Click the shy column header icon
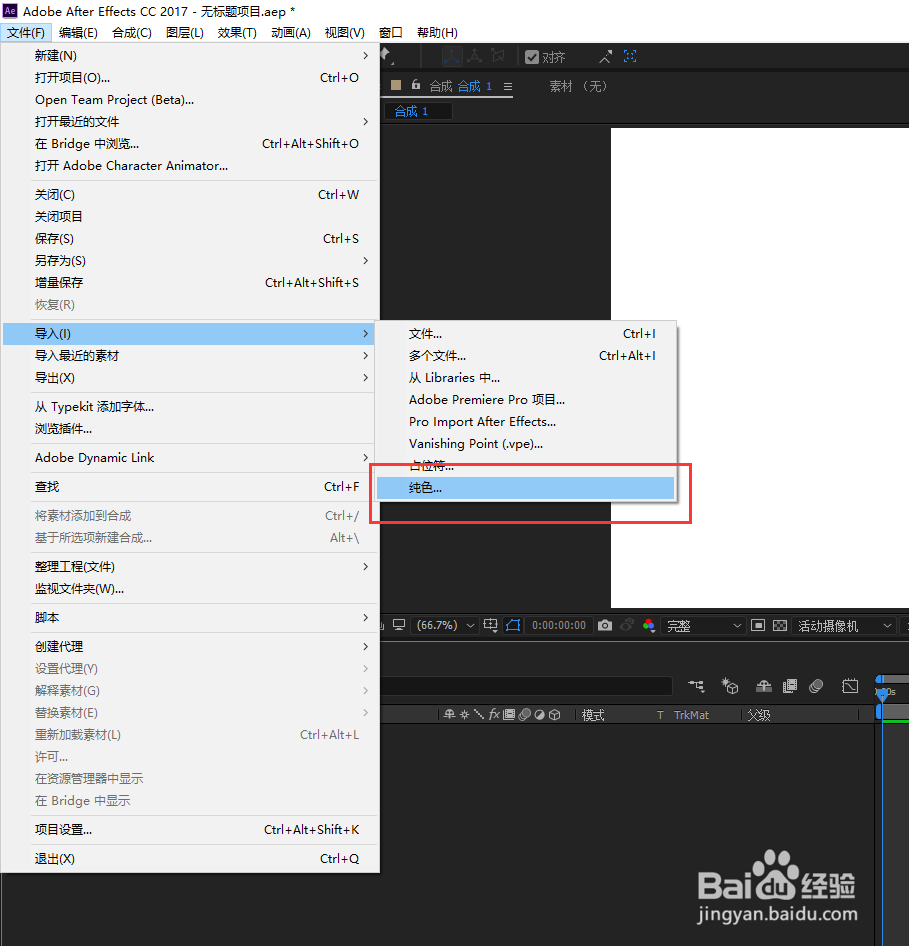 pos(449,714)
